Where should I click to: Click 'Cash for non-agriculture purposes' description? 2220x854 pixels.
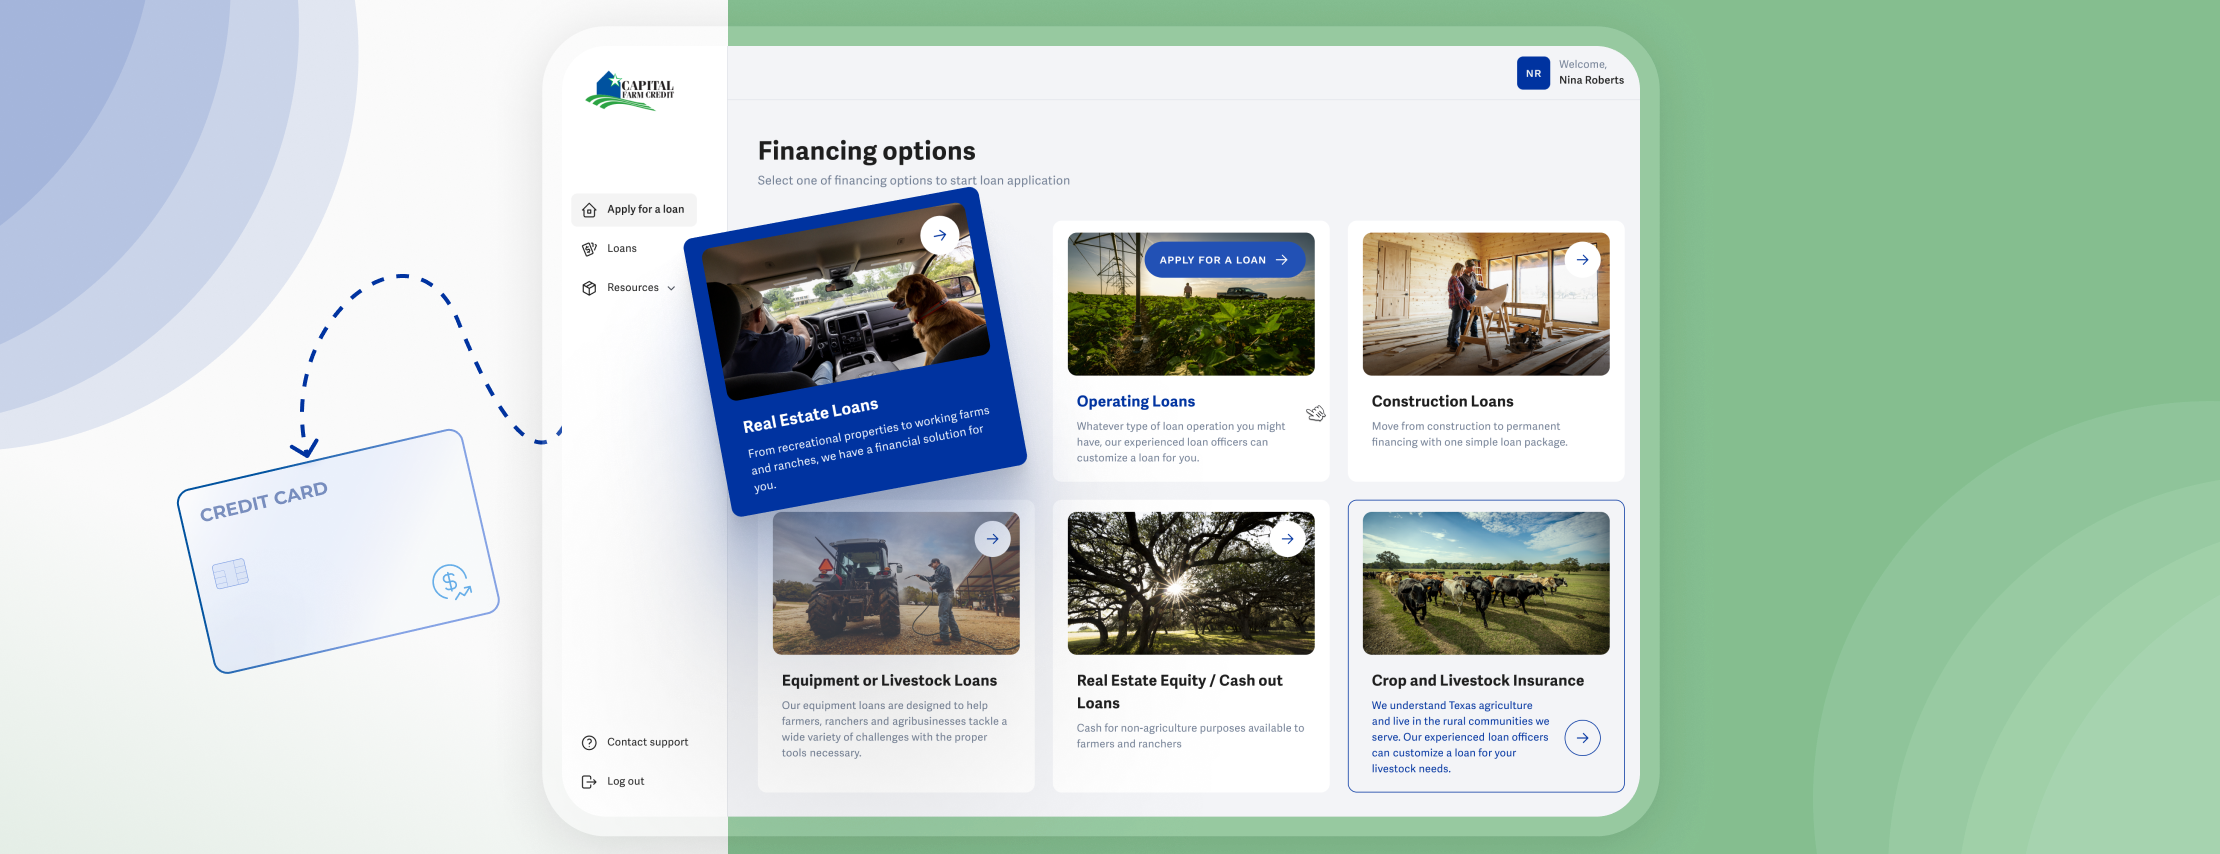click(x=1190, y=736)
